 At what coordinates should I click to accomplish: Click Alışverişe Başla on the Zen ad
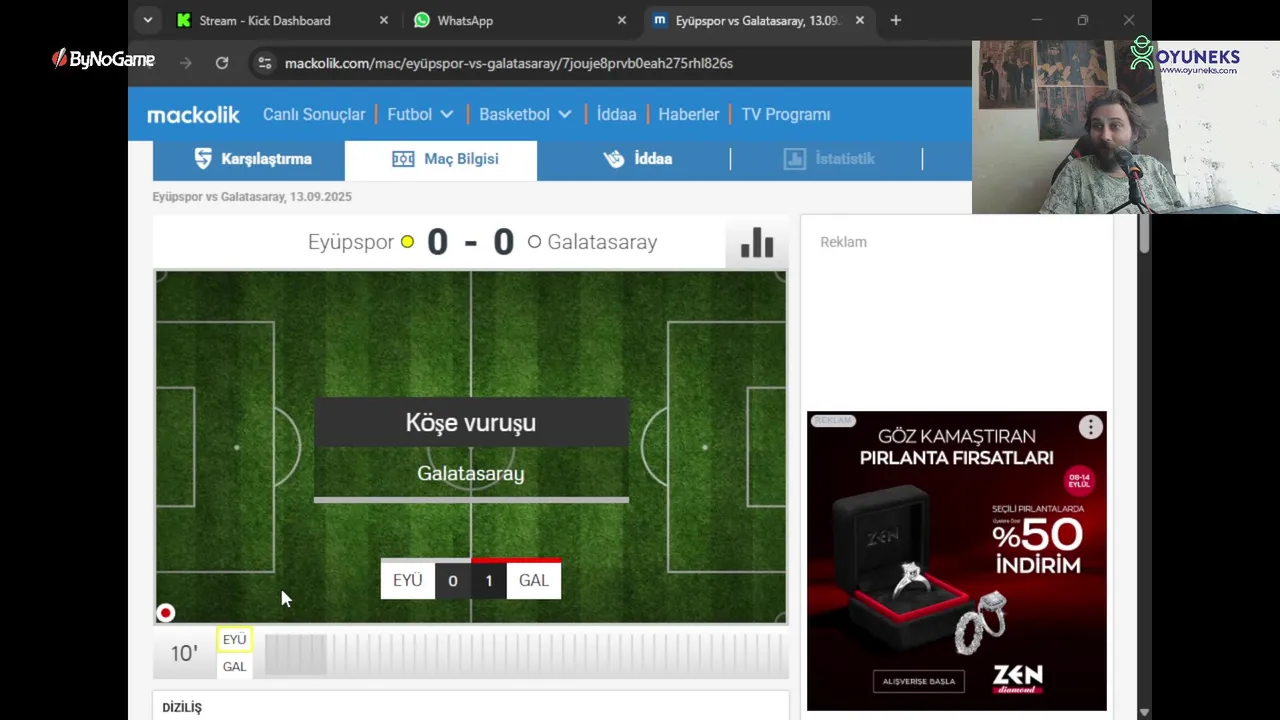pos(919,681)
